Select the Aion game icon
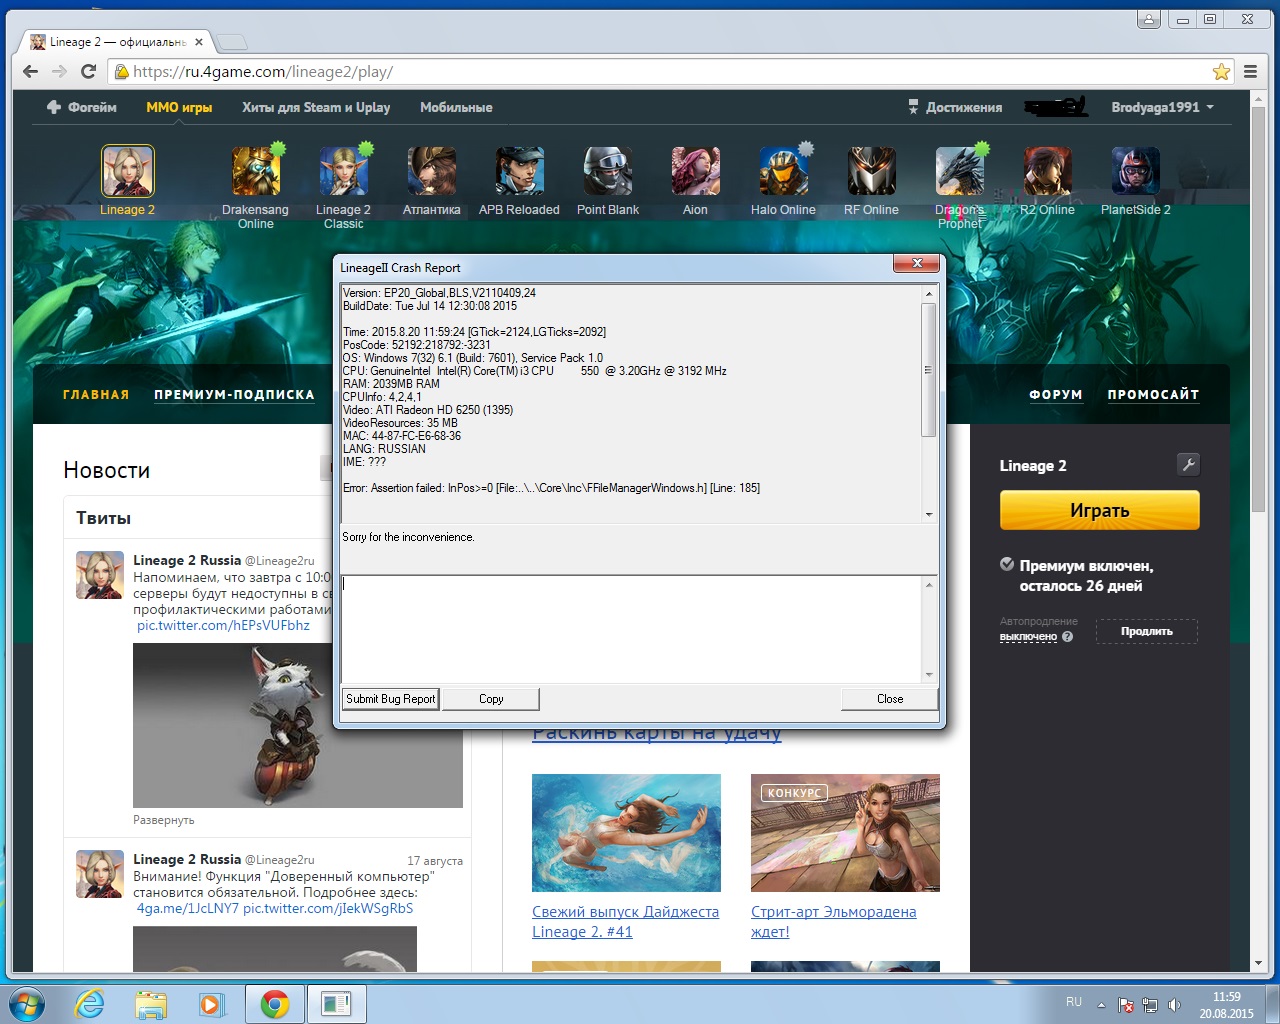The image size is (1280, 1024). [696, 171]
